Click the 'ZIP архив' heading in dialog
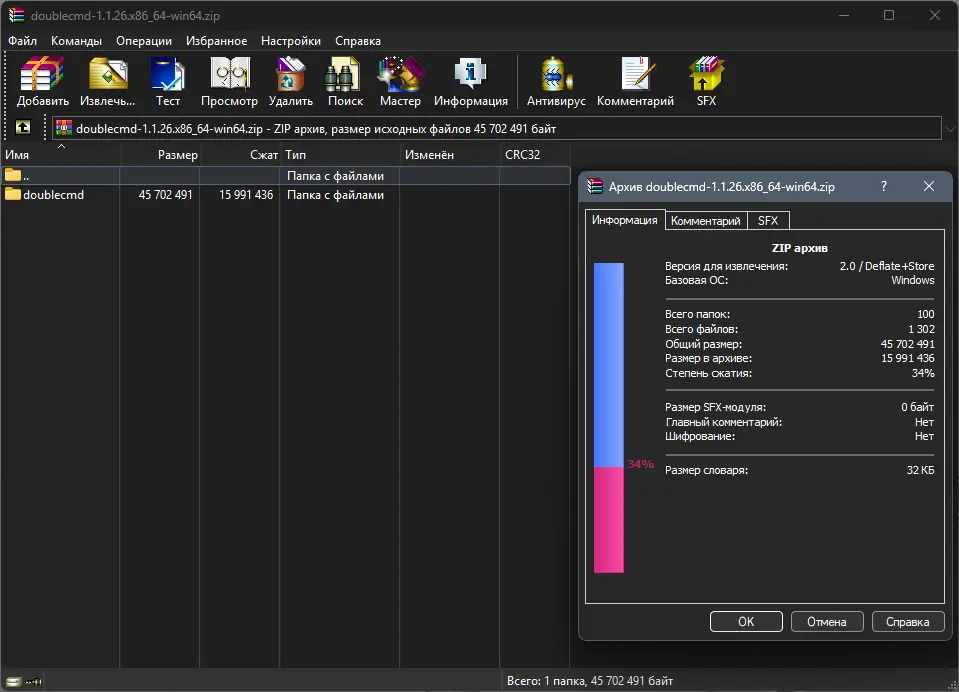This screenshot has height=692, width=959. click(x=799, y=248)
